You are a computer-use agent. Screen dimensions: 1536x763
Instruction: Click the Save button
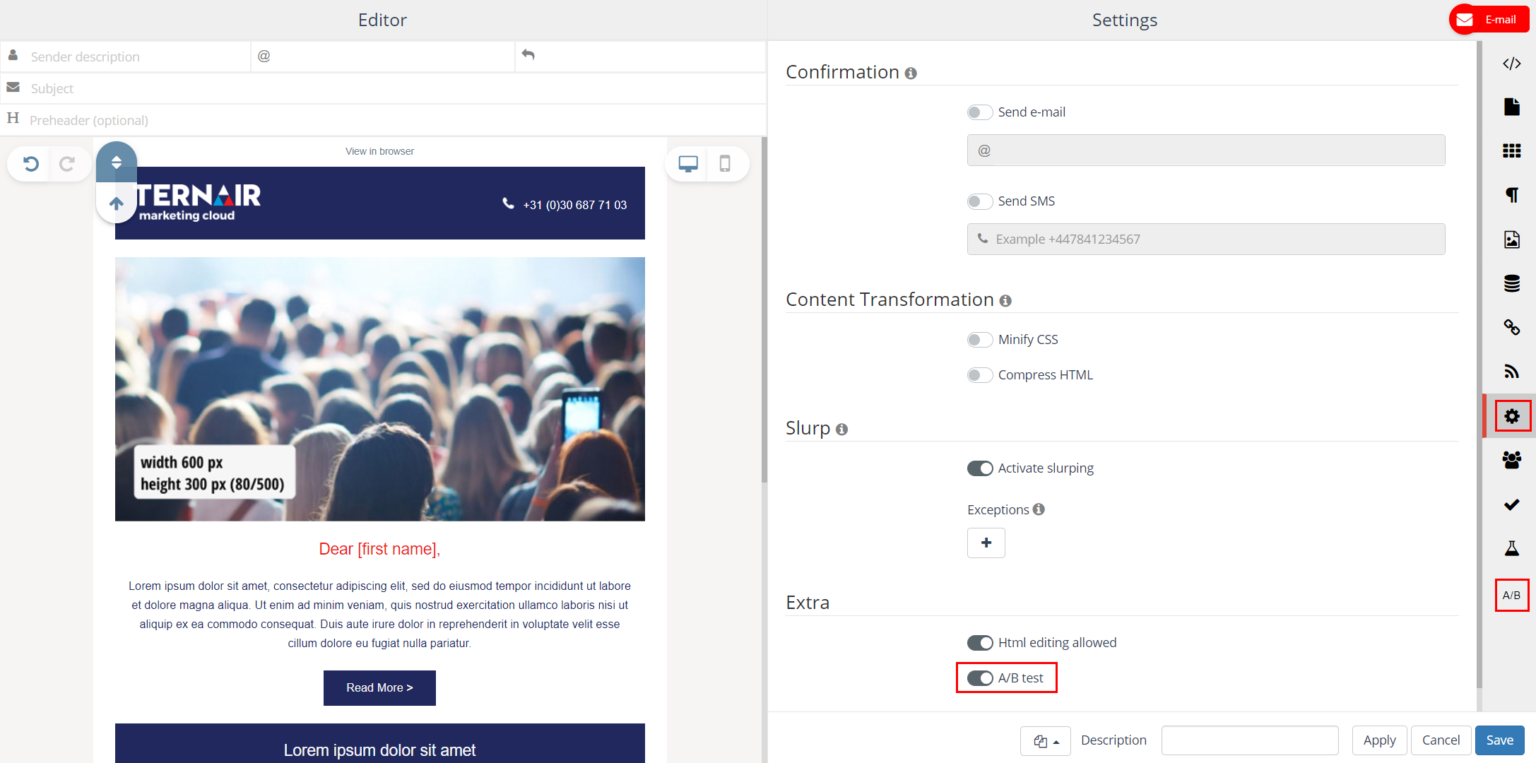point(1499,740)
